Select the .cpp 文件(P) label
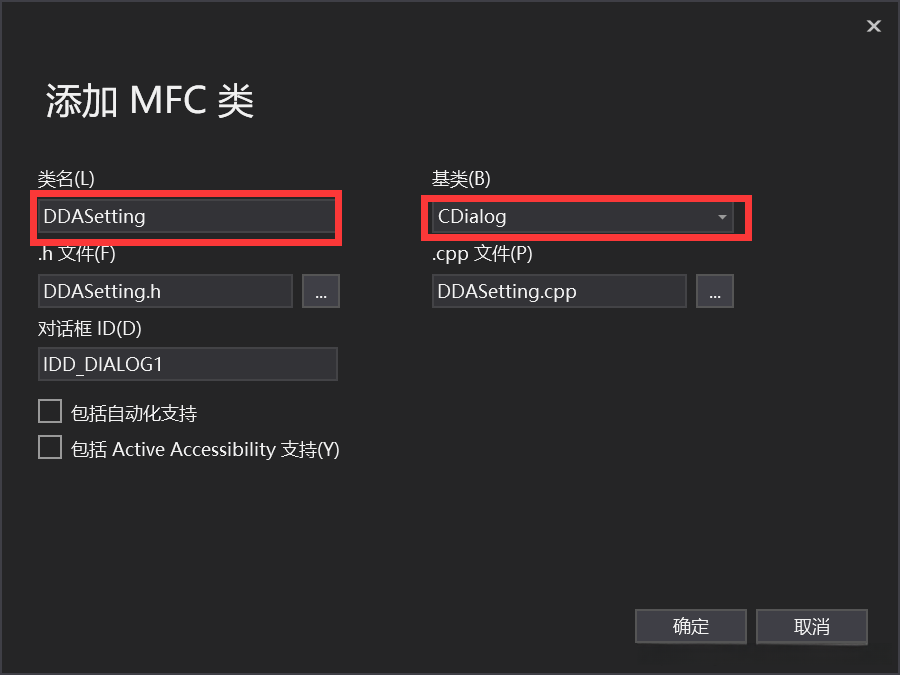 click(x=482, y=254)
